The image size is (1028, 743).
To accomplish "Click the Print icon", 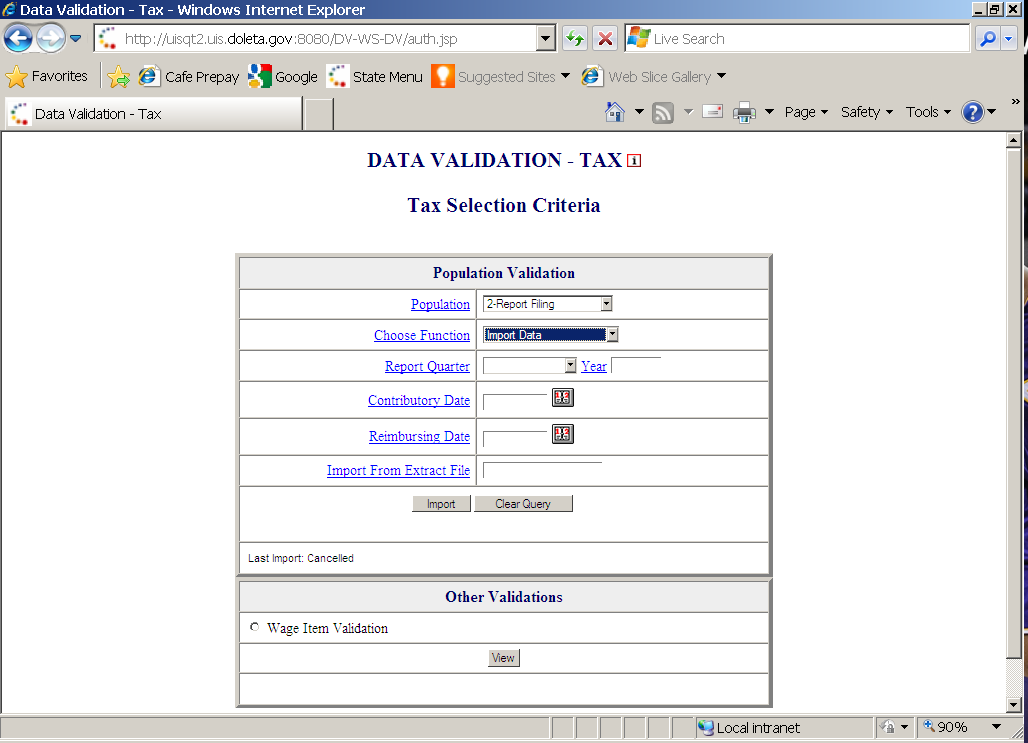I will [x=744, y=113].
